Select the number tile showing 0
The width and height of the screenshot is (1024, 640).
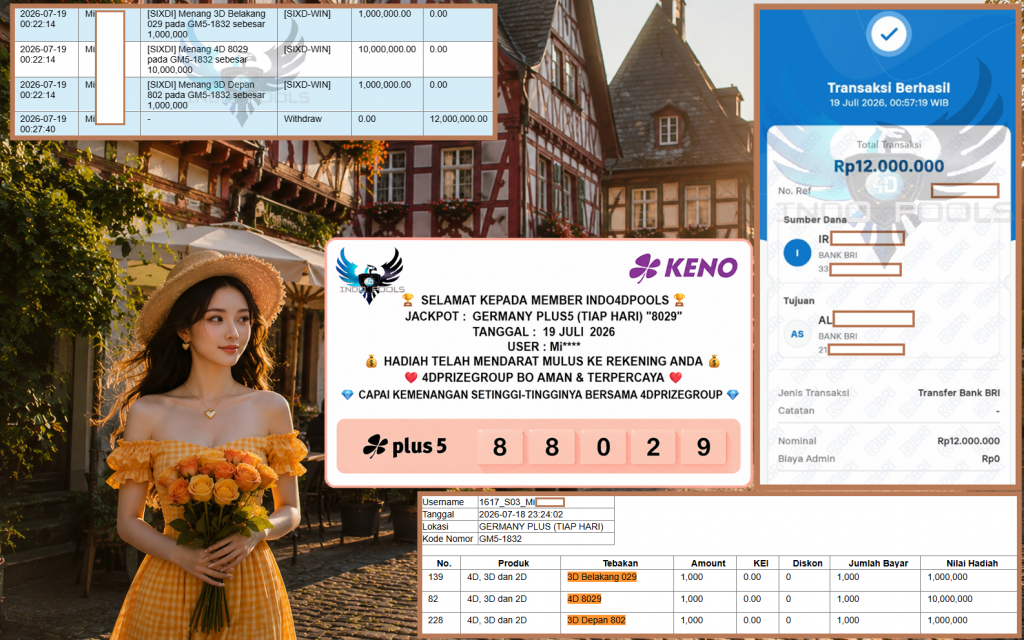click(x=602, y=447)
